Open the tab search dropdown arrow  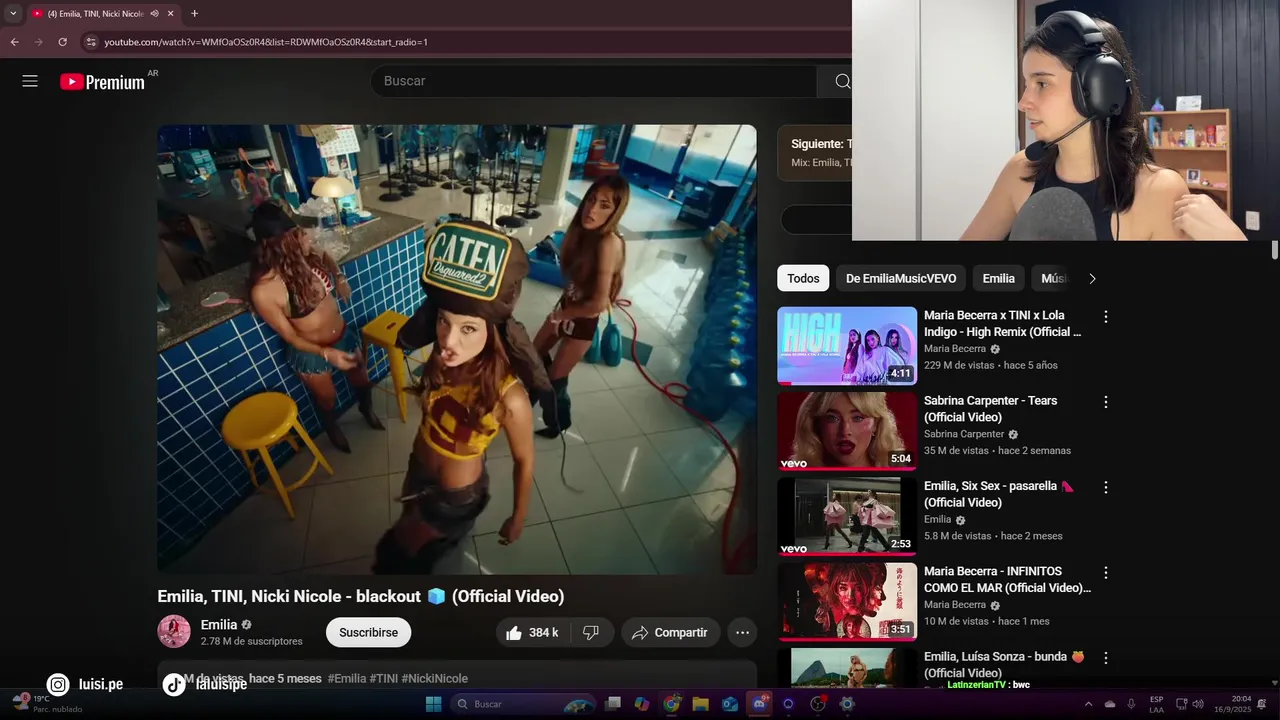13,14
